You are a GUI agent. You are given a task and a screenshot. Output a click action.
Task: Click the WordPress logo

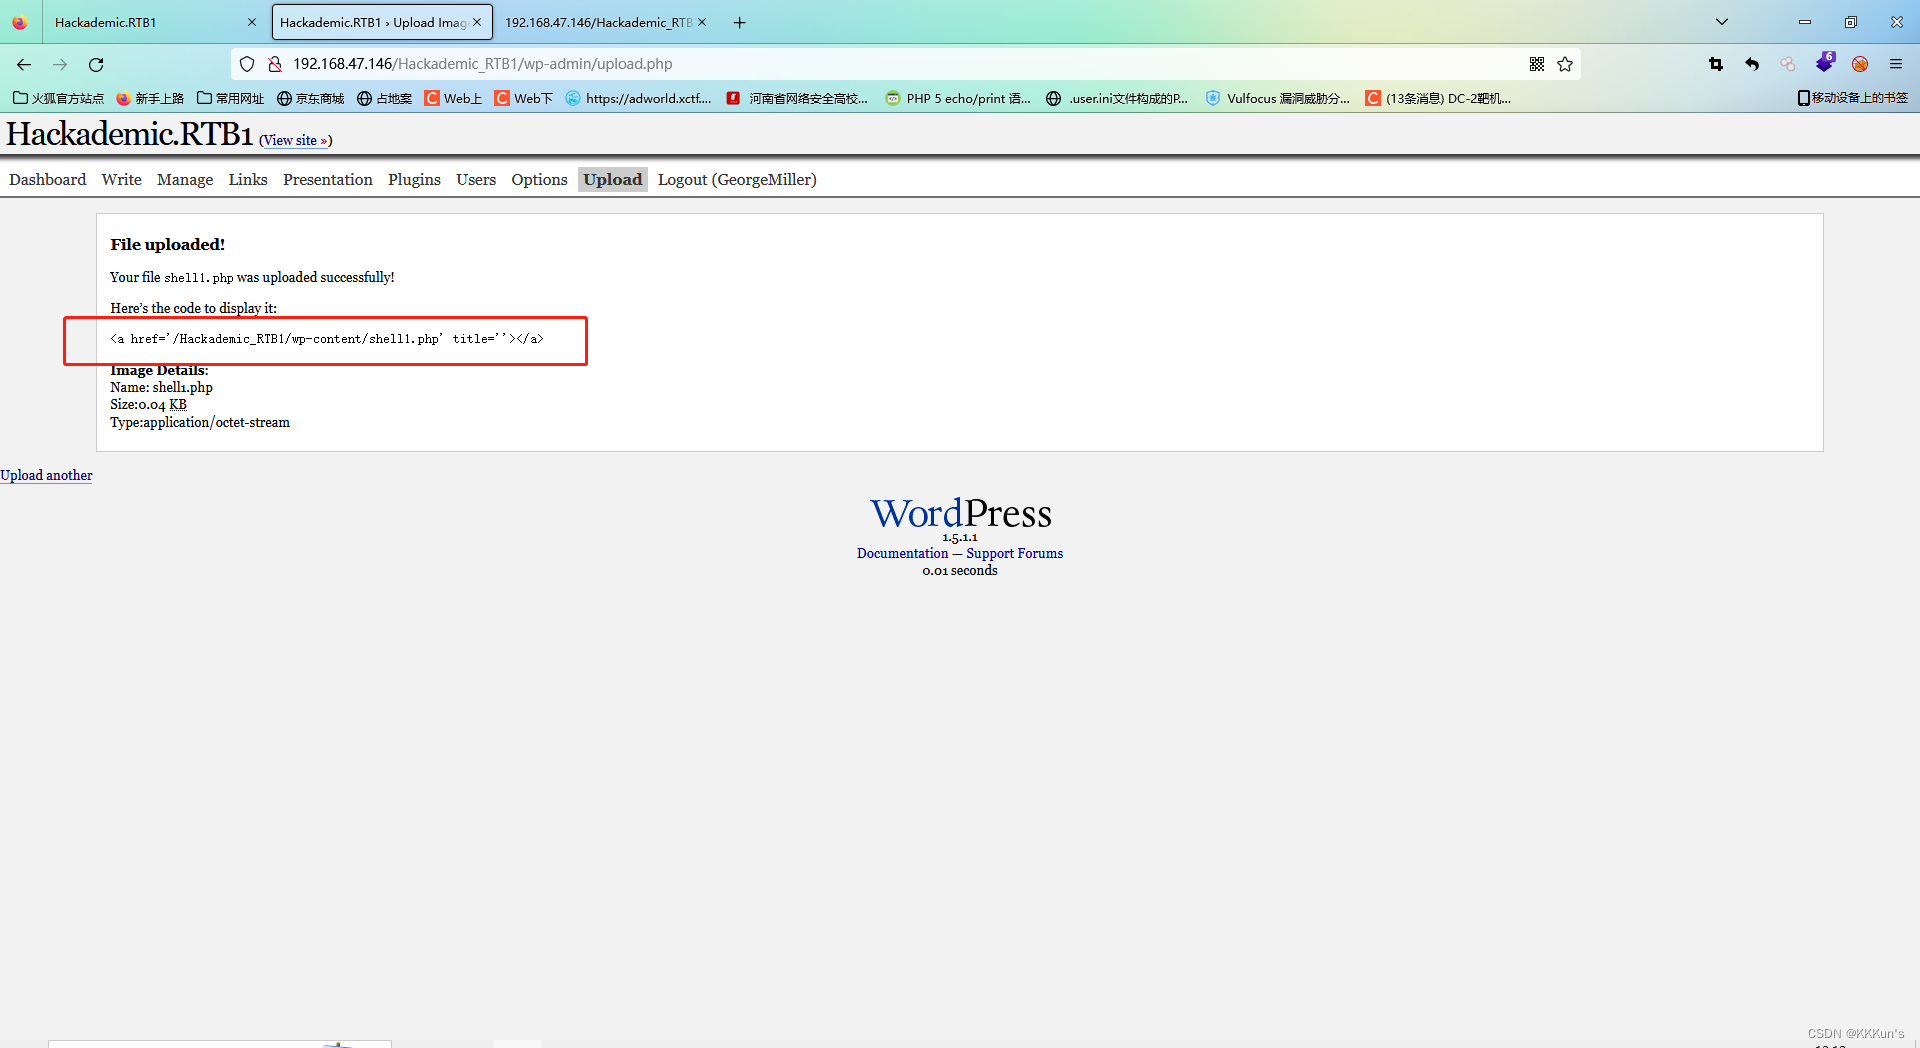pyautogui.click(x=960, y=513)
